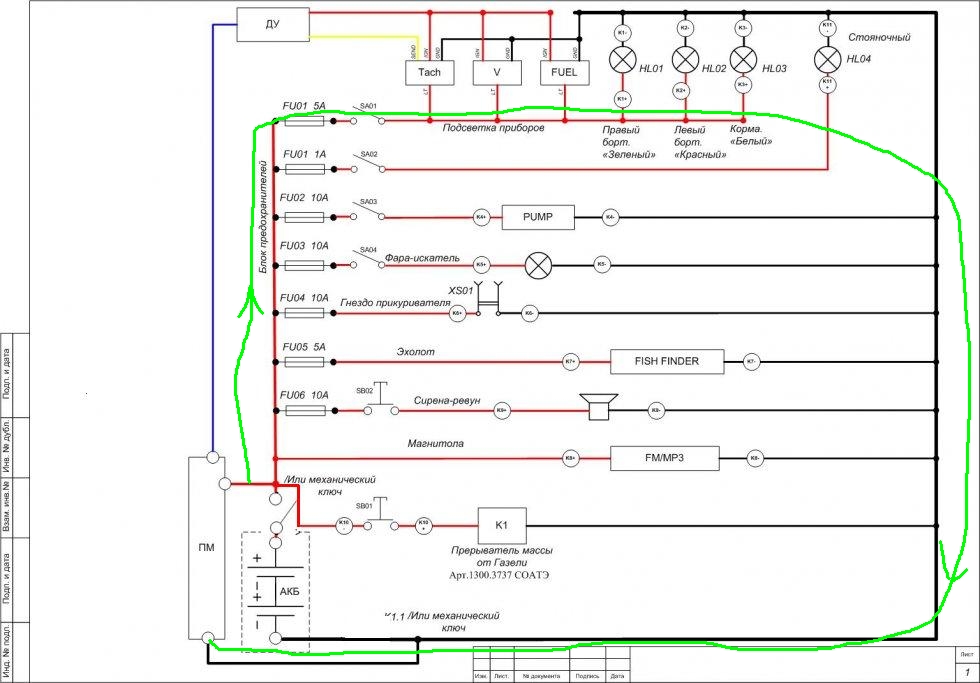980x683 pixels.
Task: Click the PUMP block
Action: (539, 217)
